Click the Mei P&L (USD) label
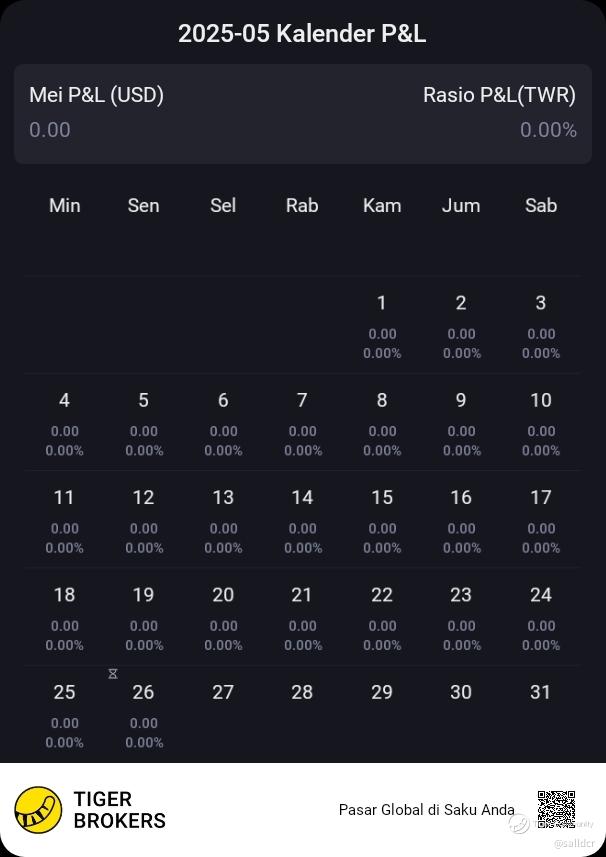 96,95
